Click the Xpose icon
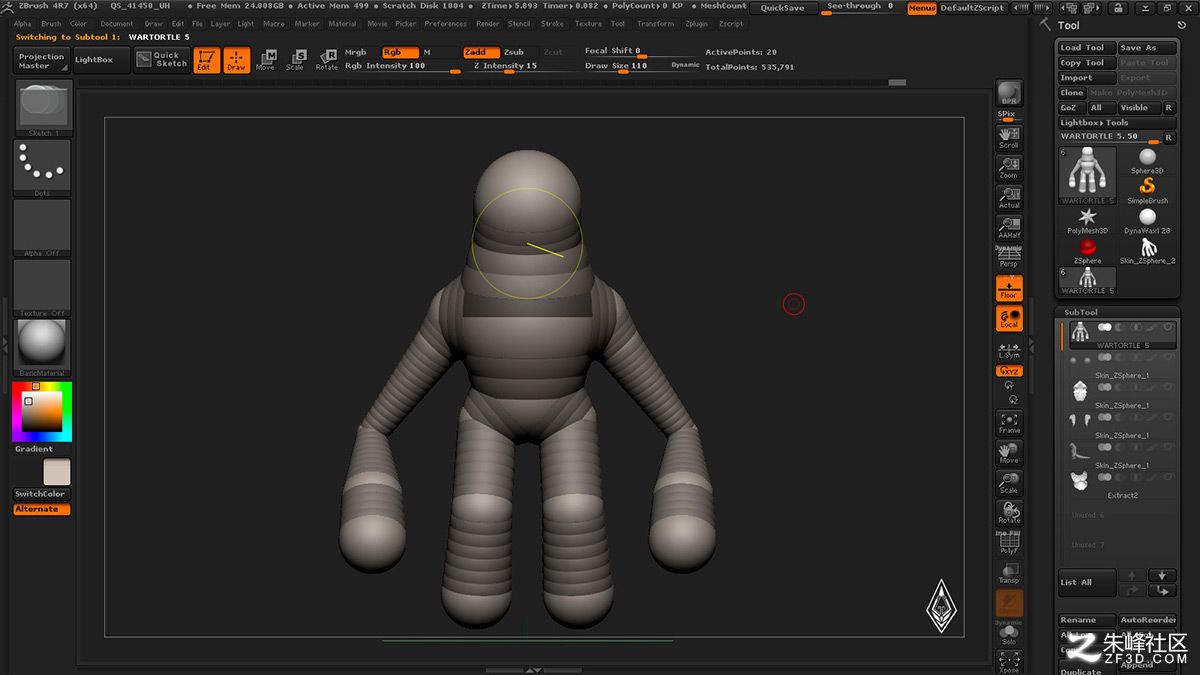Screen dimensions: 1200x675 point(1009,661)
